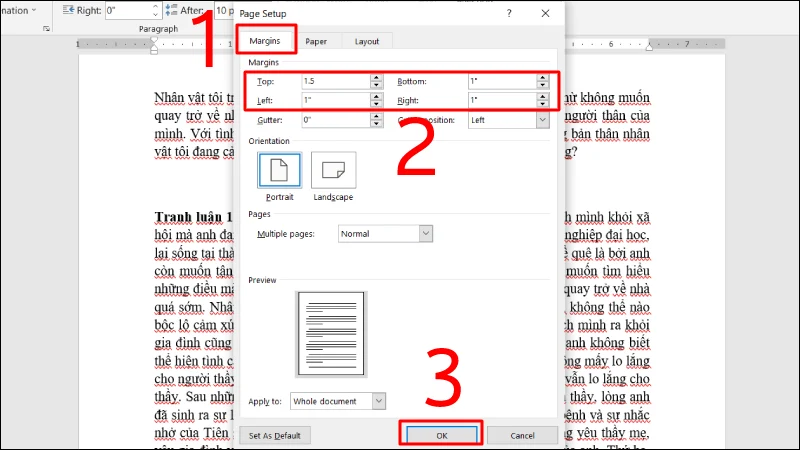800x450 pixels.
Task: Click the page preview thumbnail
Action: click(330, 333)
